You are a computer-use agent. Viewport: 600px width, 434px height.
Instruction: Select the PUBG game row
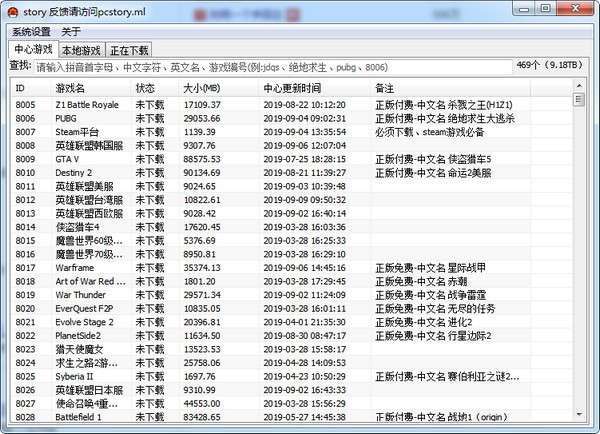click(x=291, y=118)
